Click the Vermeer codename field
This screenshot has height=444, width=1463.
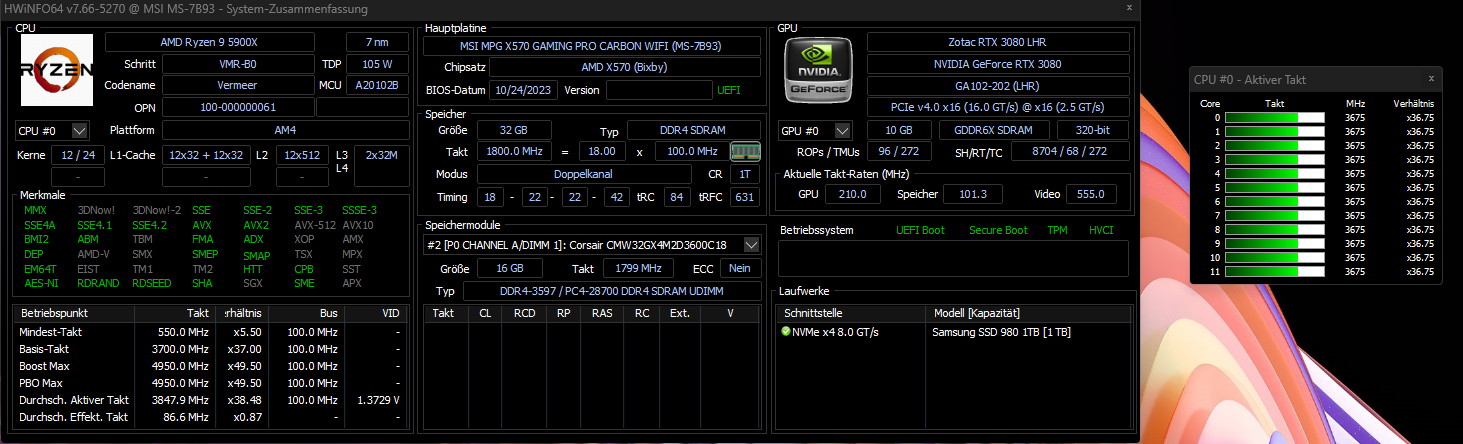pos(238,85)
